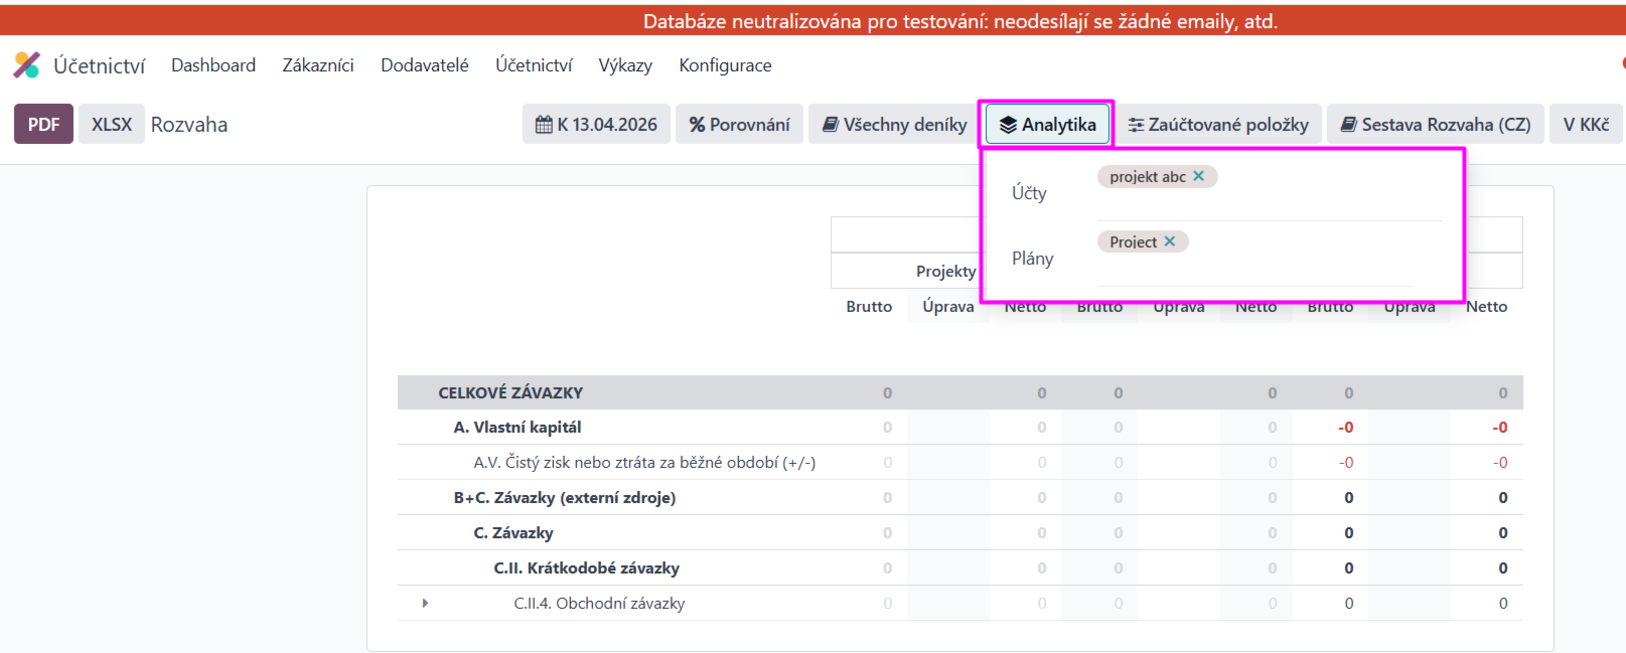Click the C. Závazky row label

(513, 533)
